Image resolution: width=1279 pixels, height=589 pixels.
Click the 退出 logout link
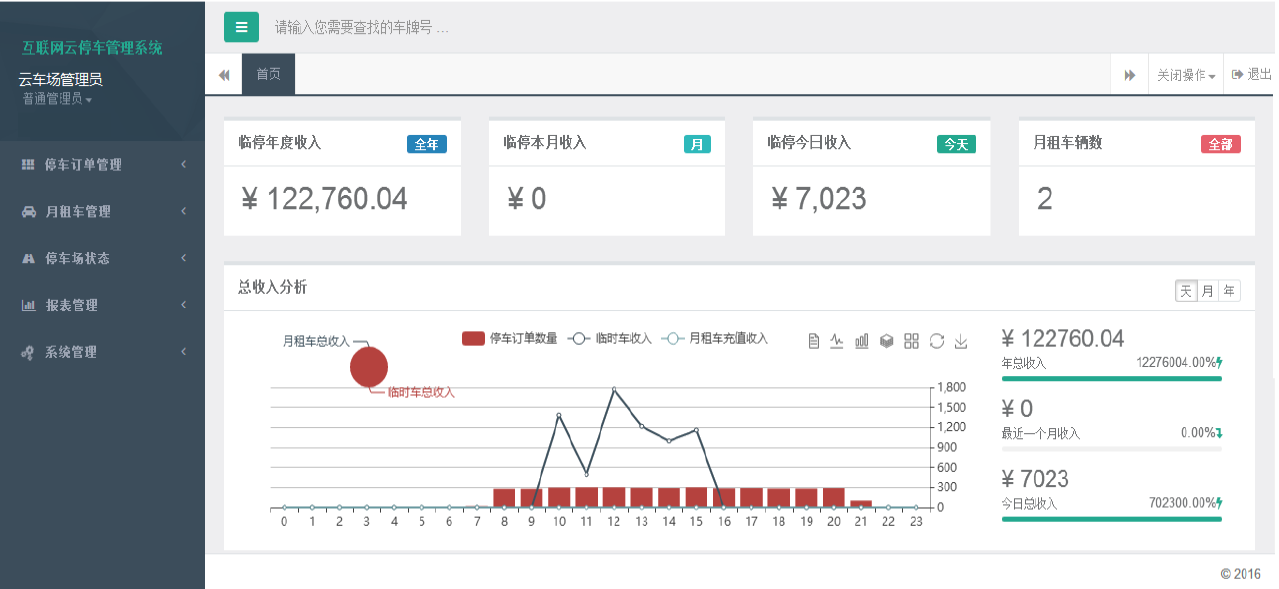(x=1251, y=74)
